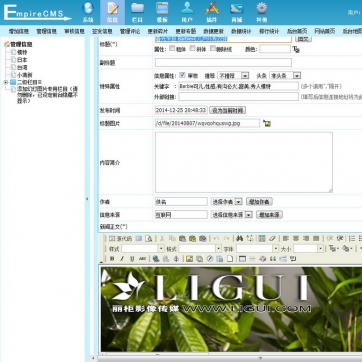Viewport: 362px width, 362px height.
Task: Open the 模板 (Template) top menu icon
Action: pyautogui.click(x=162, y=12)
